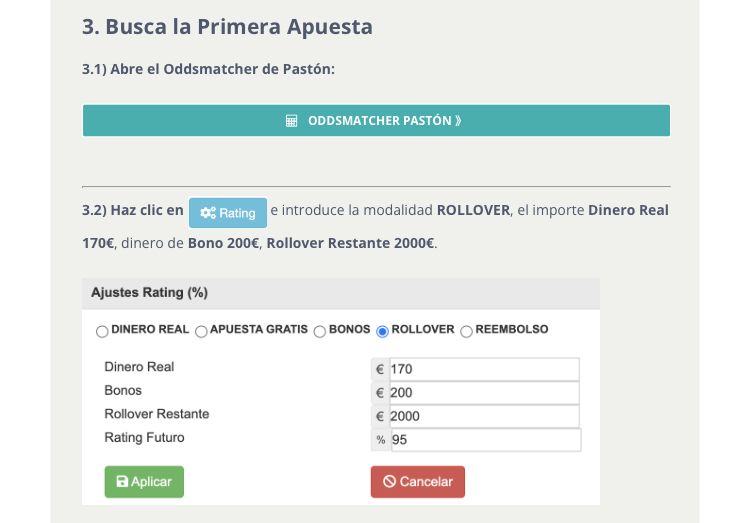
Task: Click the euro symbol beside Bonos field
Action: click(380, 393)
